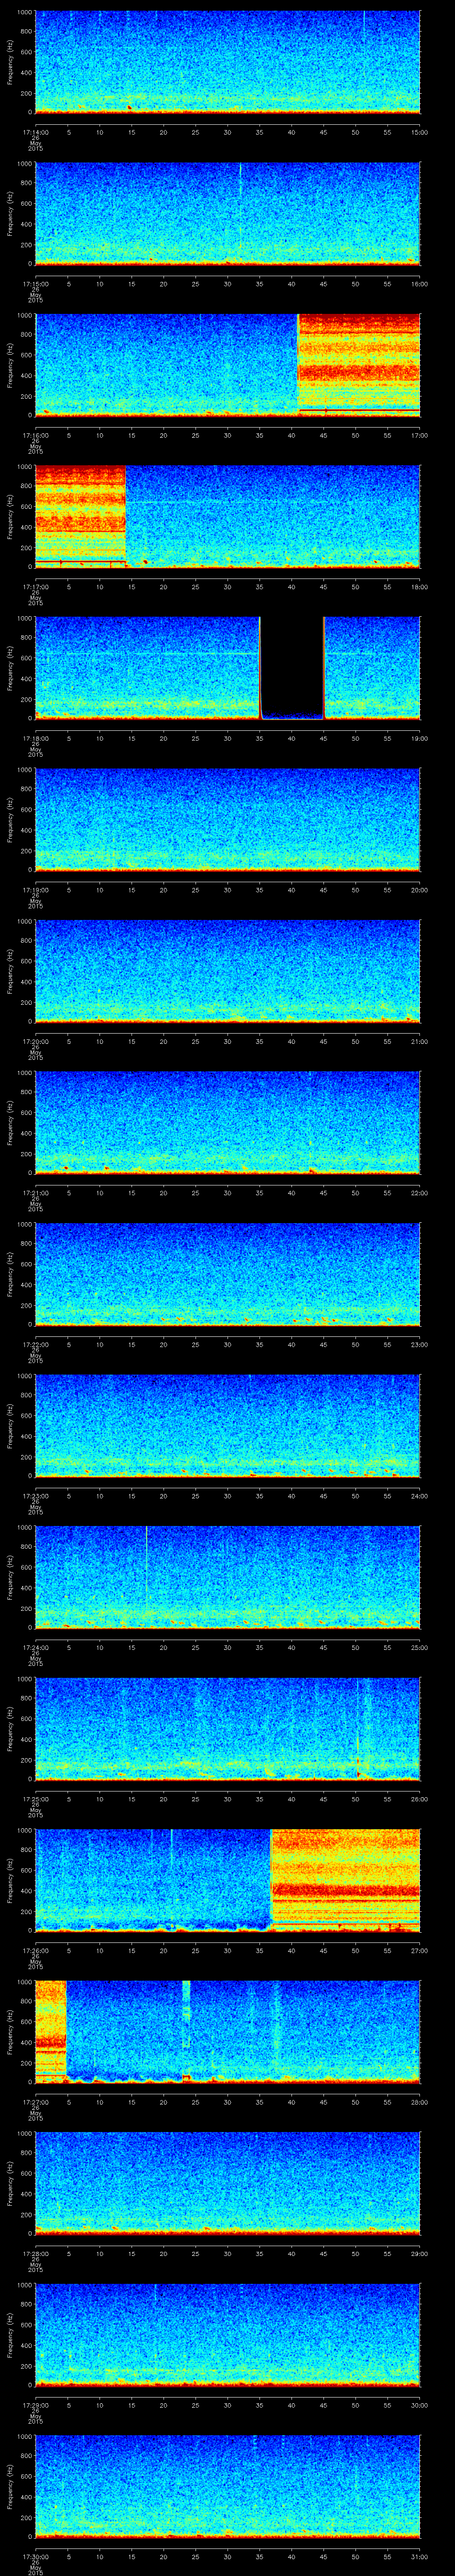The height and width of the screenshot is (2576, 455).
Task: Click "Frequency (Hz)" axis label of the 17:14:00 panel
Action: pyautogui.click(x=10, y=62)
